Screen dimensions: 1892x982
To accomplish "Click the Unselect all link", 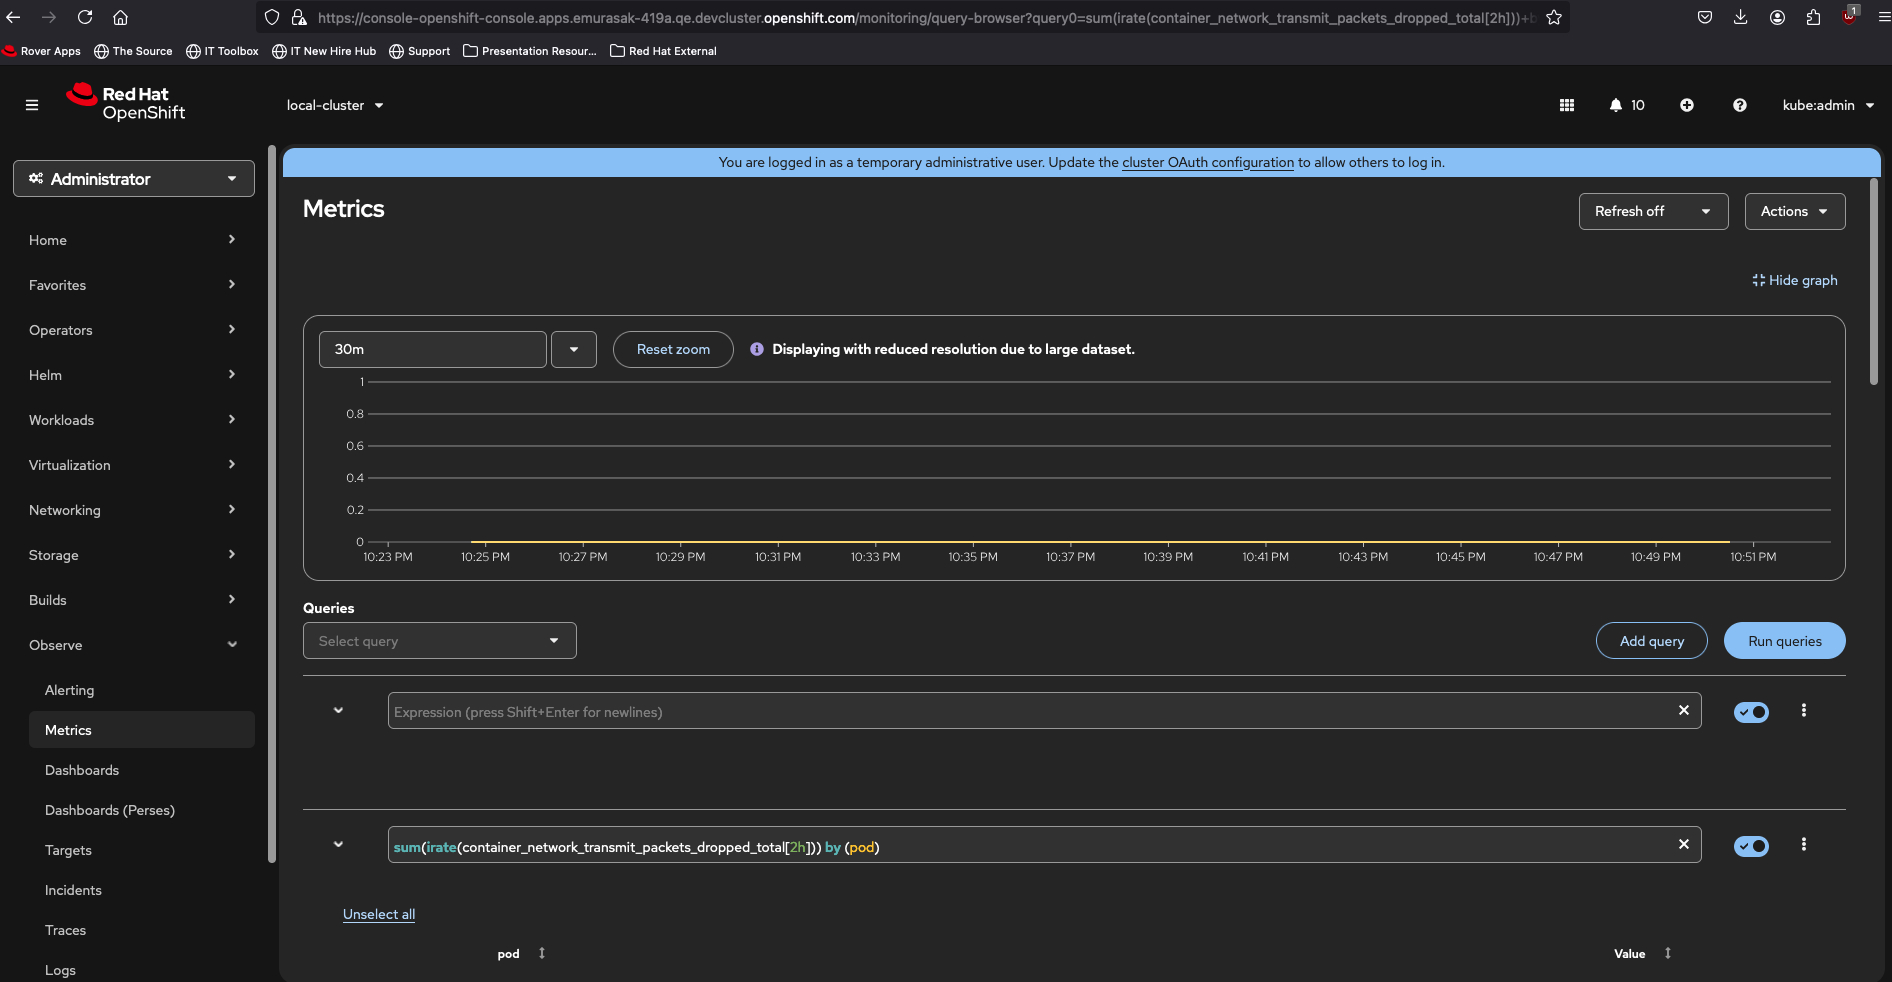I will [379, 914].
